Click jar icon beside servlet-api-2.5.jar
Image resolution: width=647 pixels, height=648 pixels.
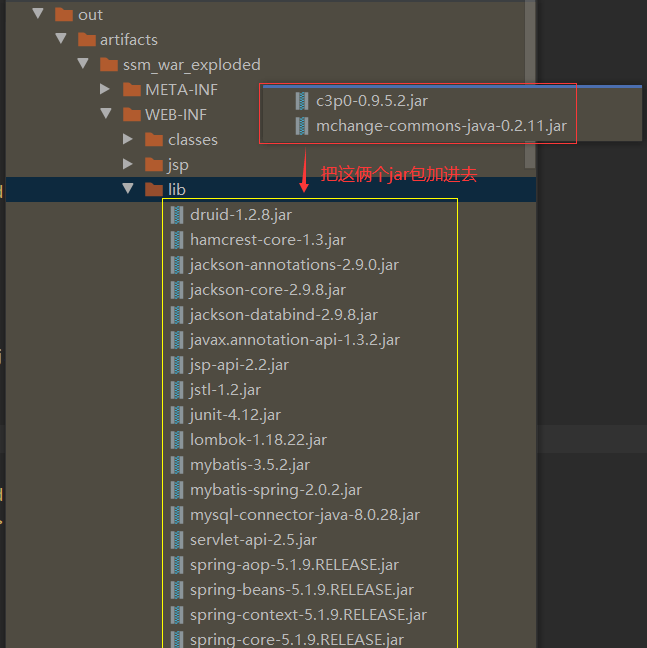(x=177, y=540)
